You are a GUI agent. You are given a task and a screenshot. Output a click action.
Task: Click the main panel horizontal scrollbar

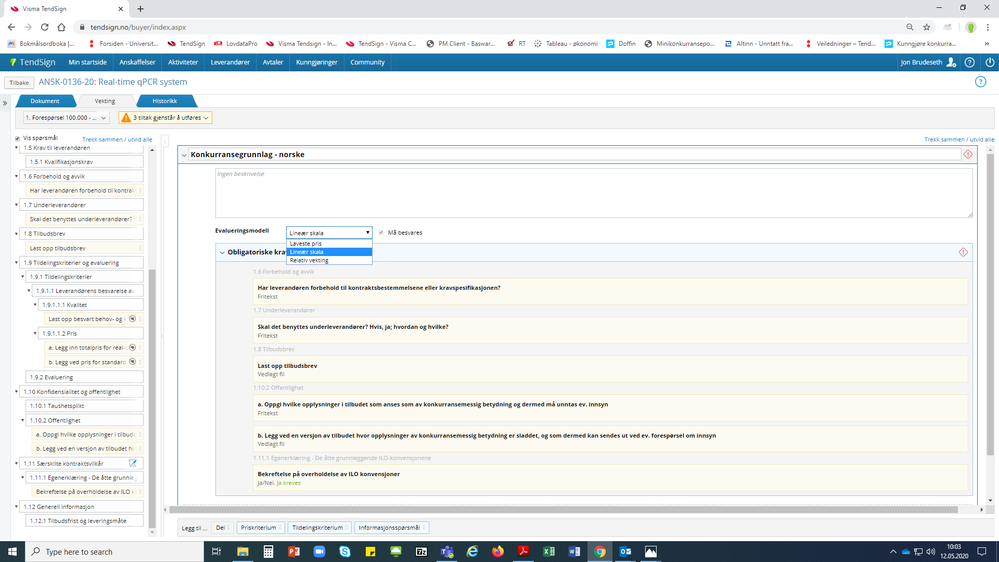click(564, 510)
